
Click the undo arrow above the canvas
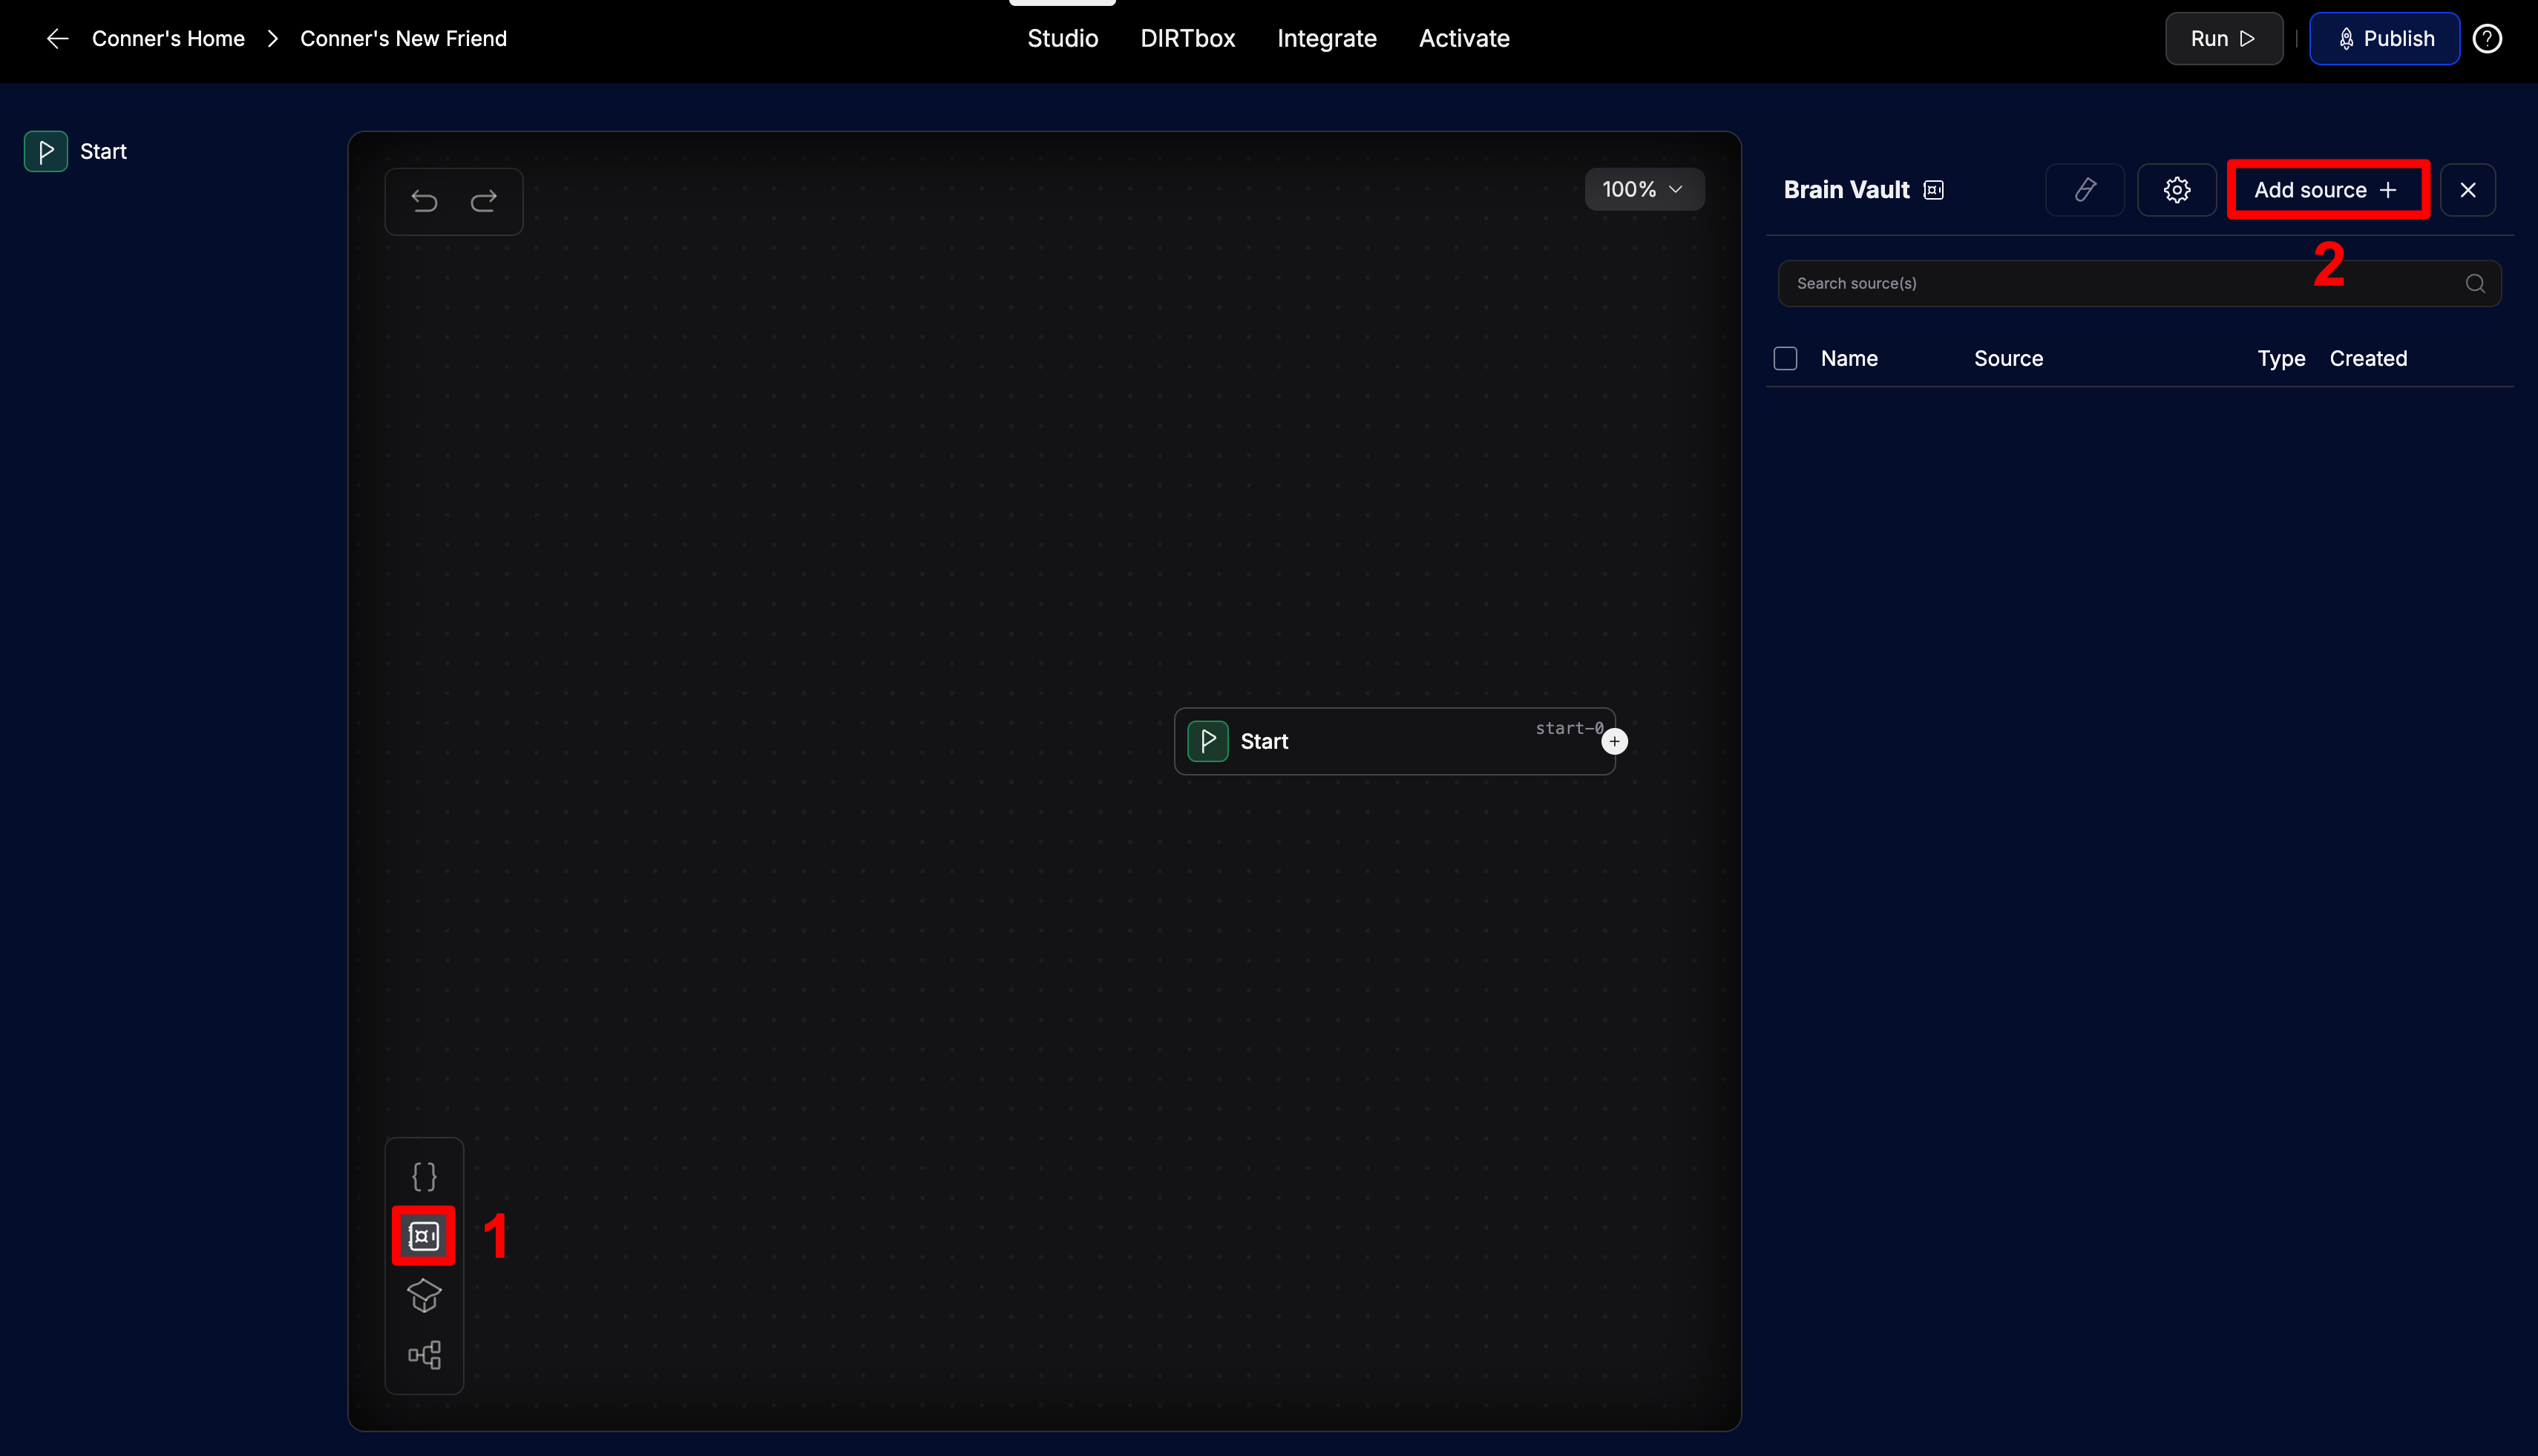click(424, 201)
